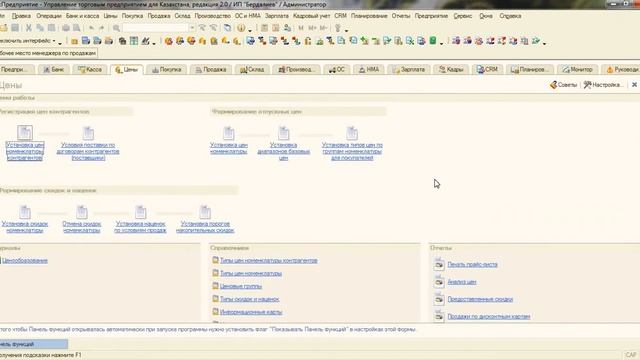640x360 pixels.
Task: Open the Отчеты menu
Action: point(401,16)
